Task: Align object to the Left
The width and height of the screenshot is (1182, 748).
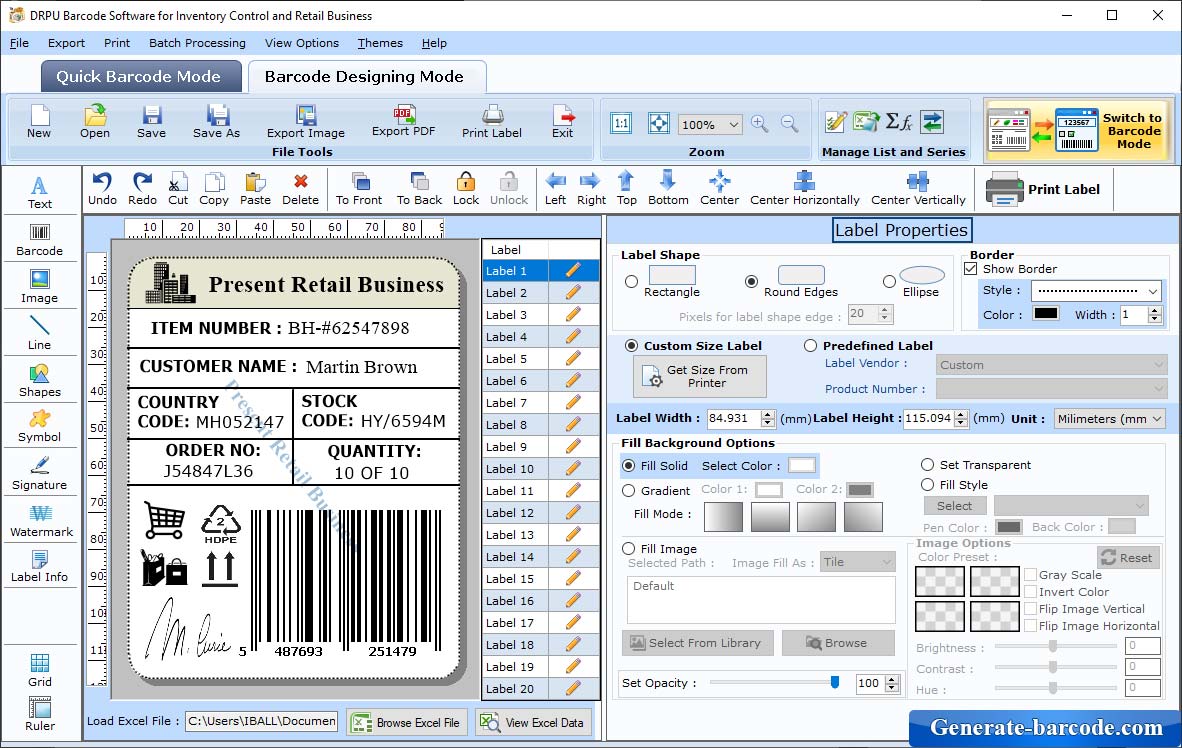Action: coord(556,189)
